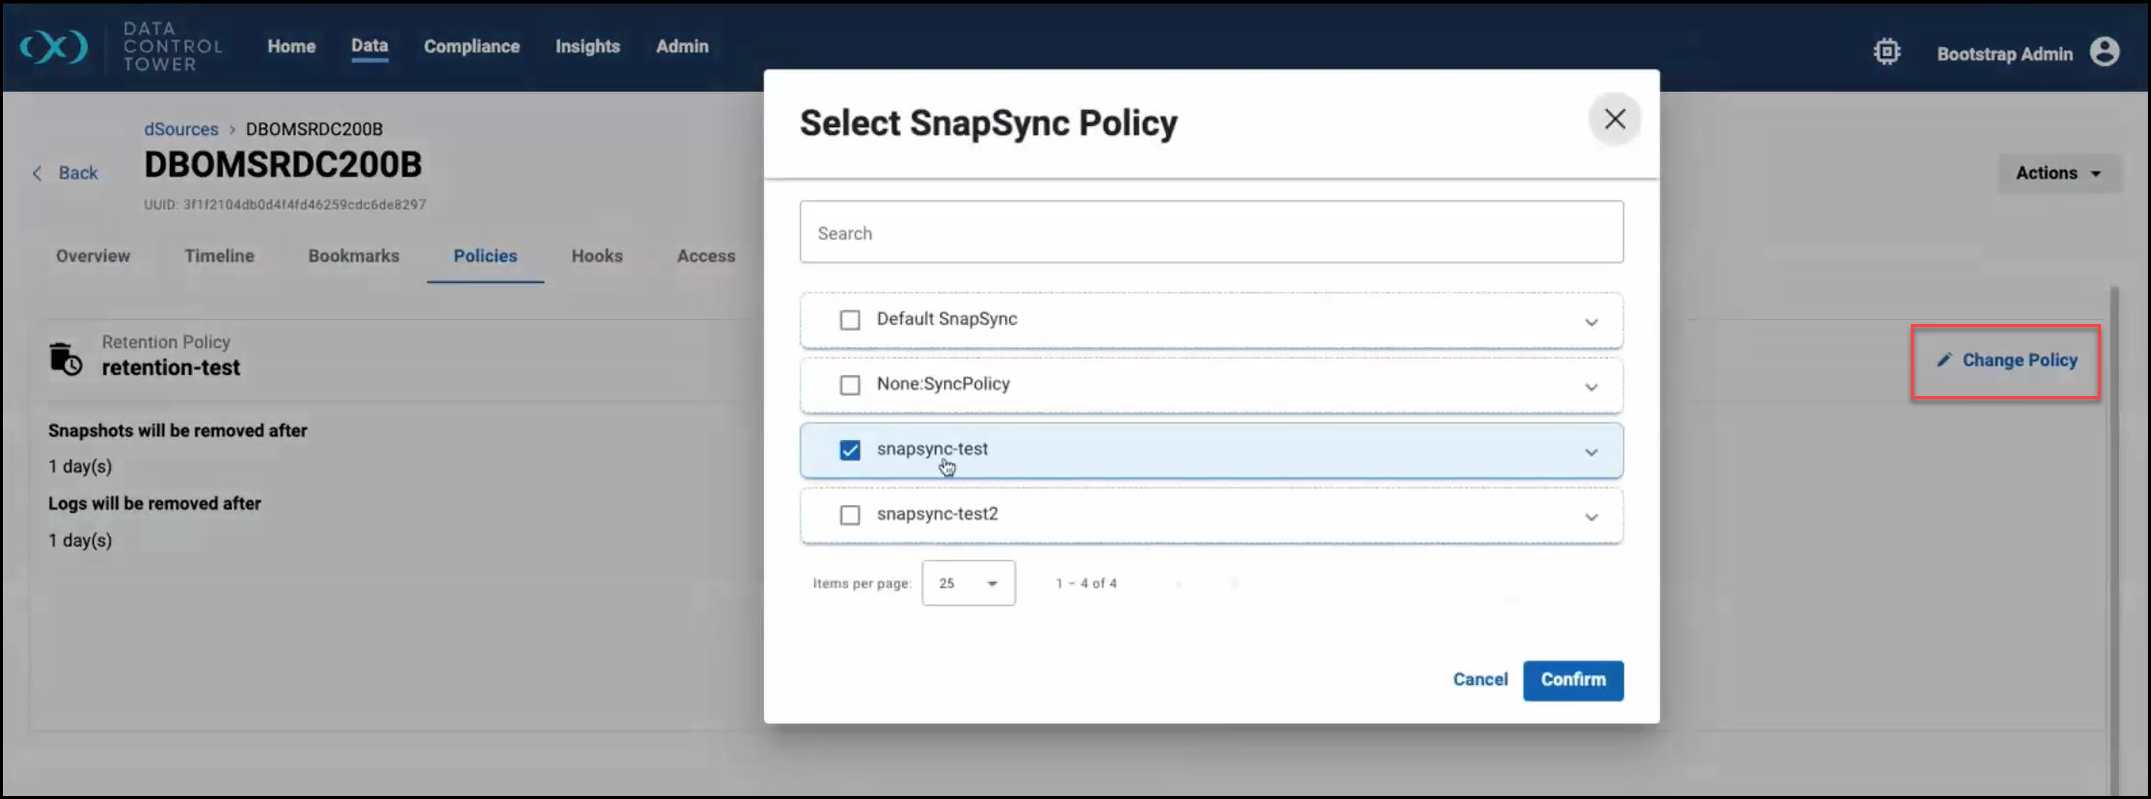Click the Back arrow icon
This screenshot has width=2151, height=799.
(x=38, y=173)
